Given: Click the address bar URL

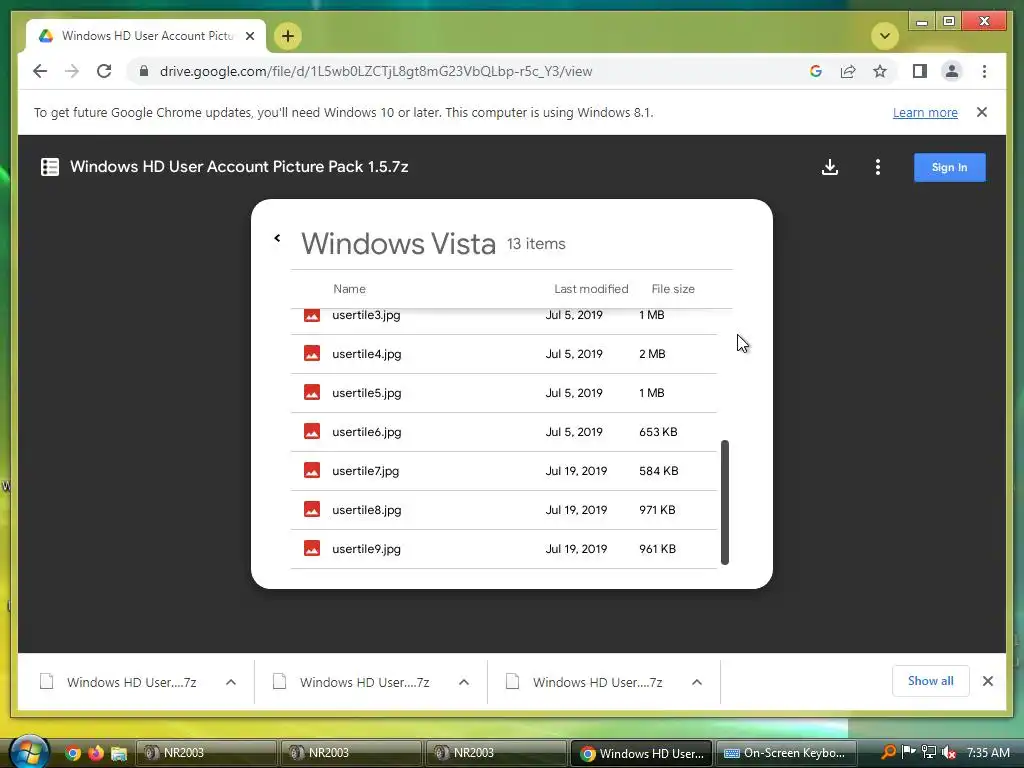Looking at the screenshot, I should point(376,71).
